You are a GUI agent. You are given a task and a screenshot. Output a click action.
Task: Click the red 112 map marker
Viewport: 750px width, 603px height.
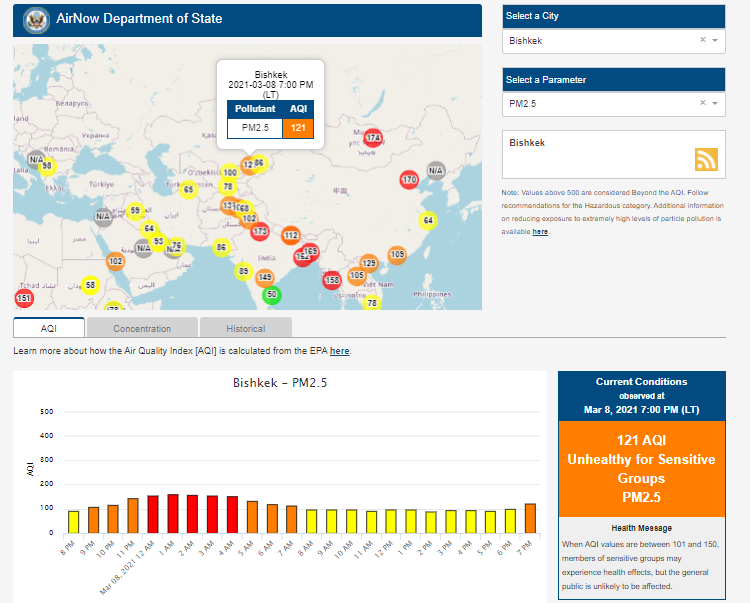tap(291, 235)
